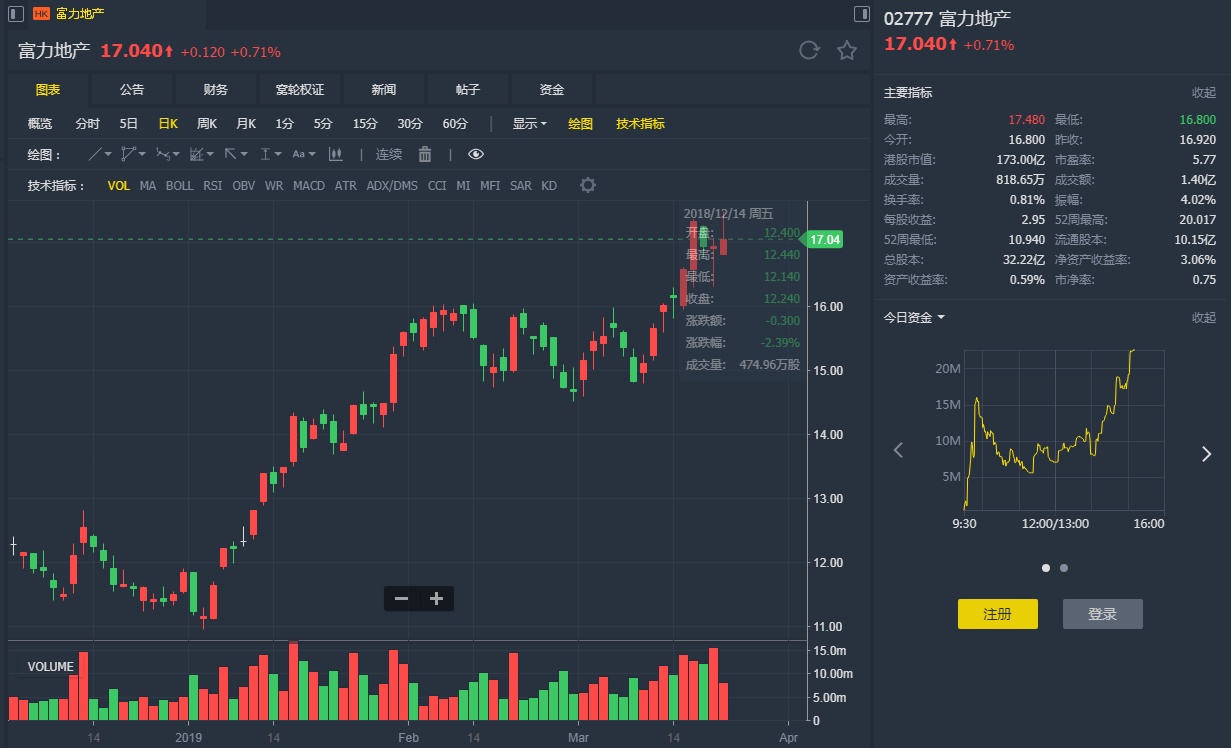The height and width of the screenshot is (748, 1231).
Task: Go to second capital chart page dot
Action: pyautogui.click(x=1064, y=568)
